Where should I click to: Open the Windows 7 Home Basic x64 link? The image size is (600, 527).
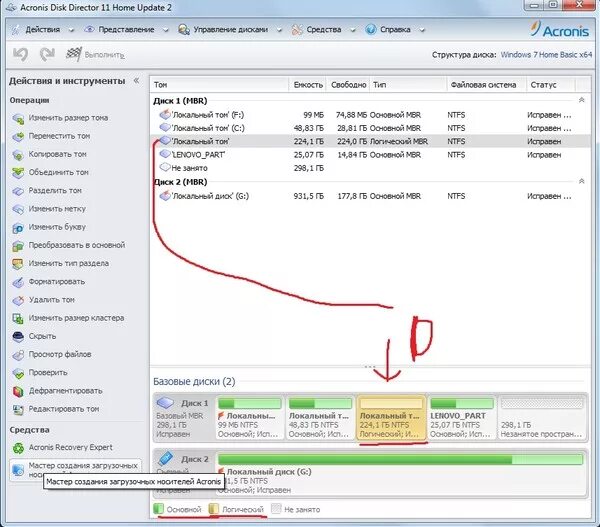tap(546, 55)
